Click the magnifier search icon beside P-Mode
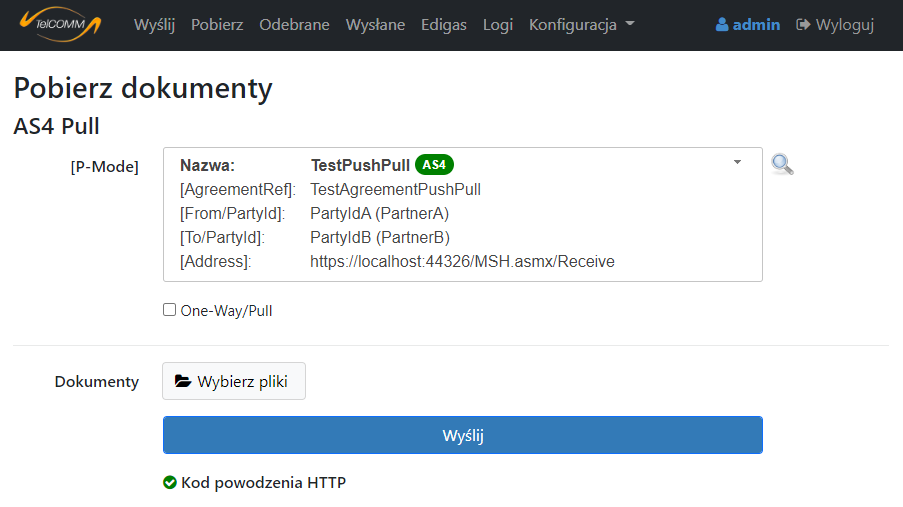The height and width of the screenshot is (507, 903). (x=782, y=165)
